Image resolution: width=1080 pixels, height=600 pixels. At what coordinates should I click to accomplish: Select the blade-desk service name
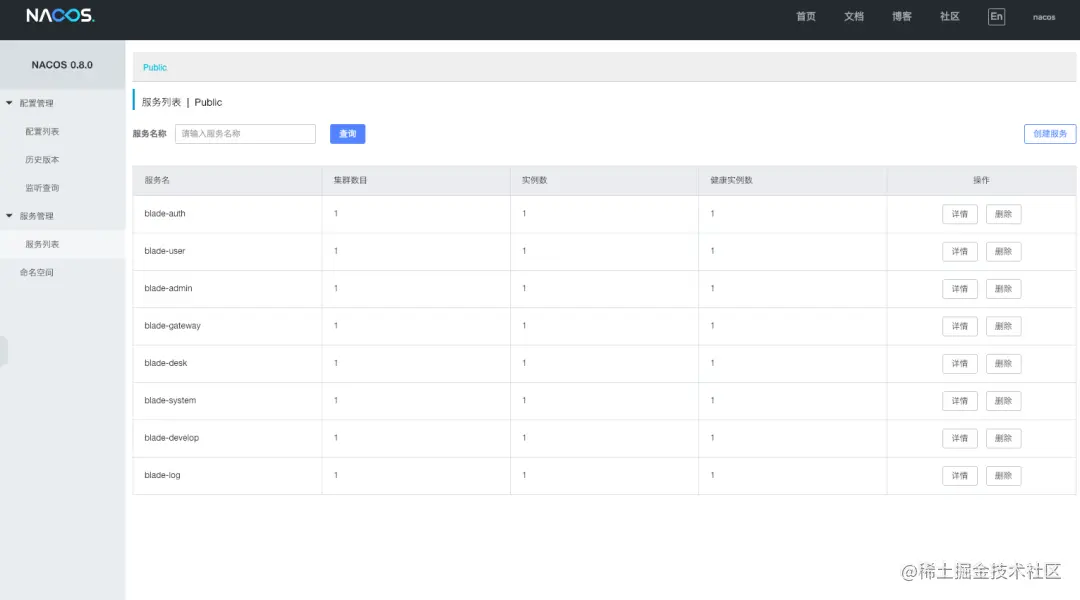pyautogui.click(x=165, y=362)
